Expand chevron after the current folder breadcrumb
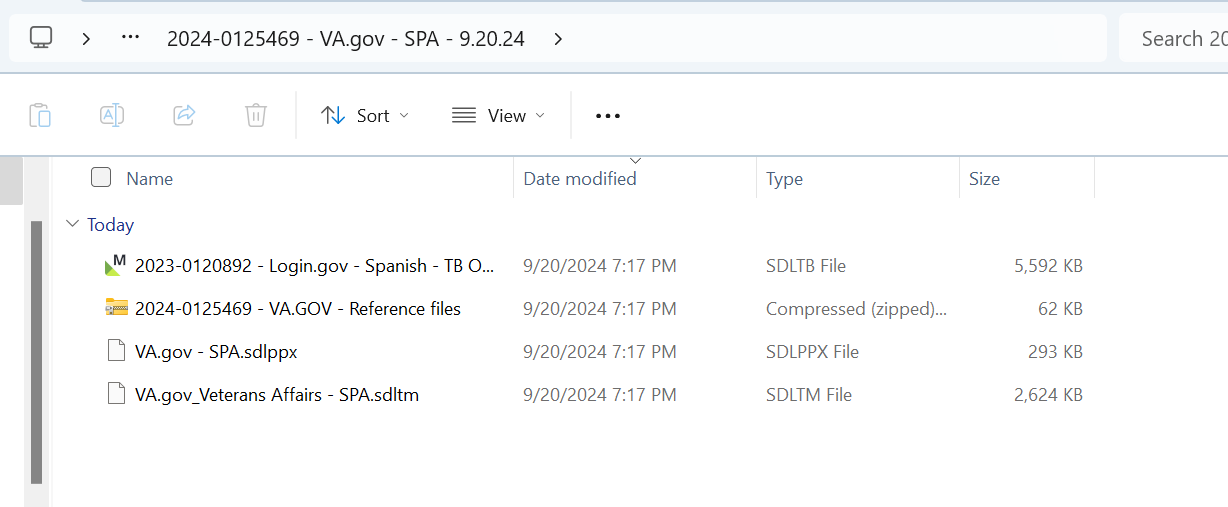 558,38
